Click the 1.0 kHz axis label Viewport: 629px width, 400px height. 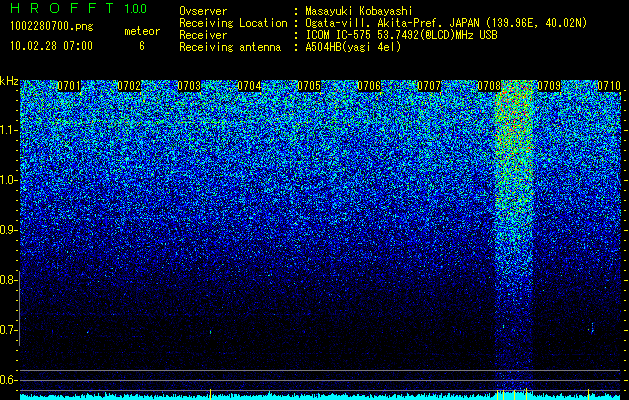point(9,180)
